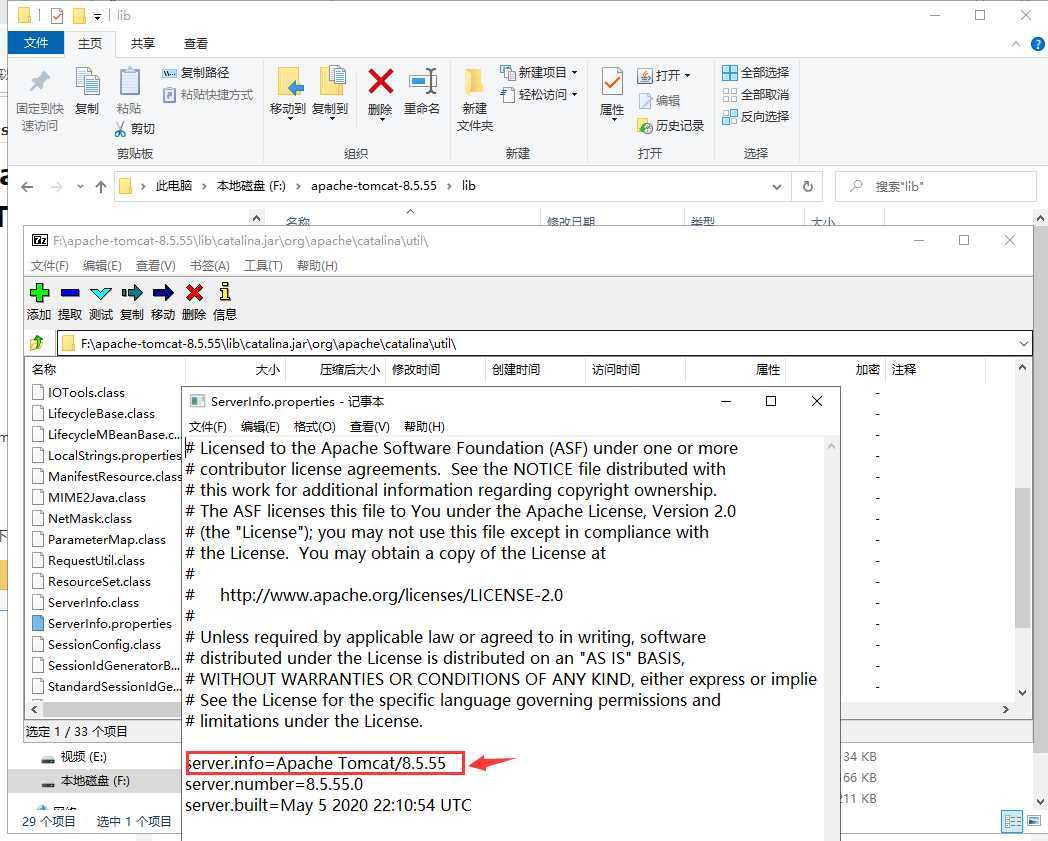Image resolution: width=1048 pixels, height=841 pixels.
Task: Click the 此电脑 breadcrumb chevron
Action: coord(205,187)
